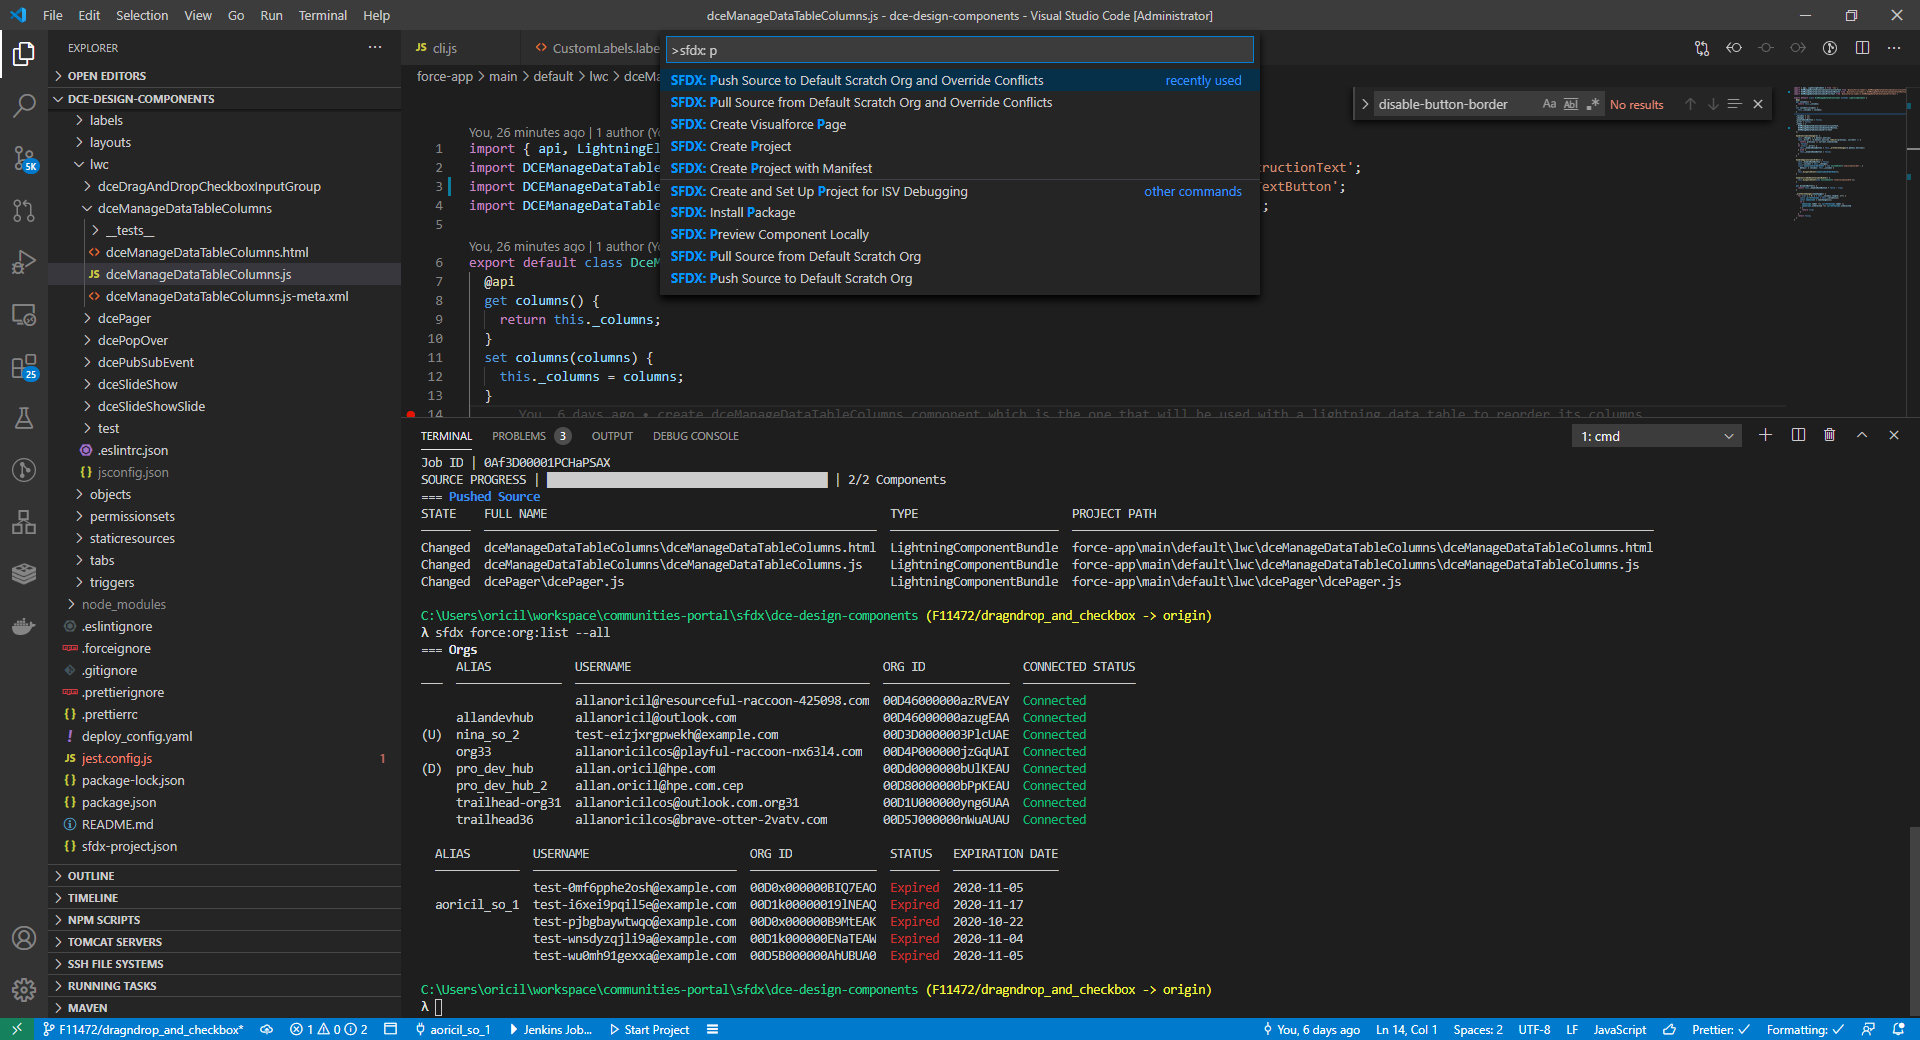Select the Run and Debug icon
Screen dimensions: 1920x1040
pos(24,262)
